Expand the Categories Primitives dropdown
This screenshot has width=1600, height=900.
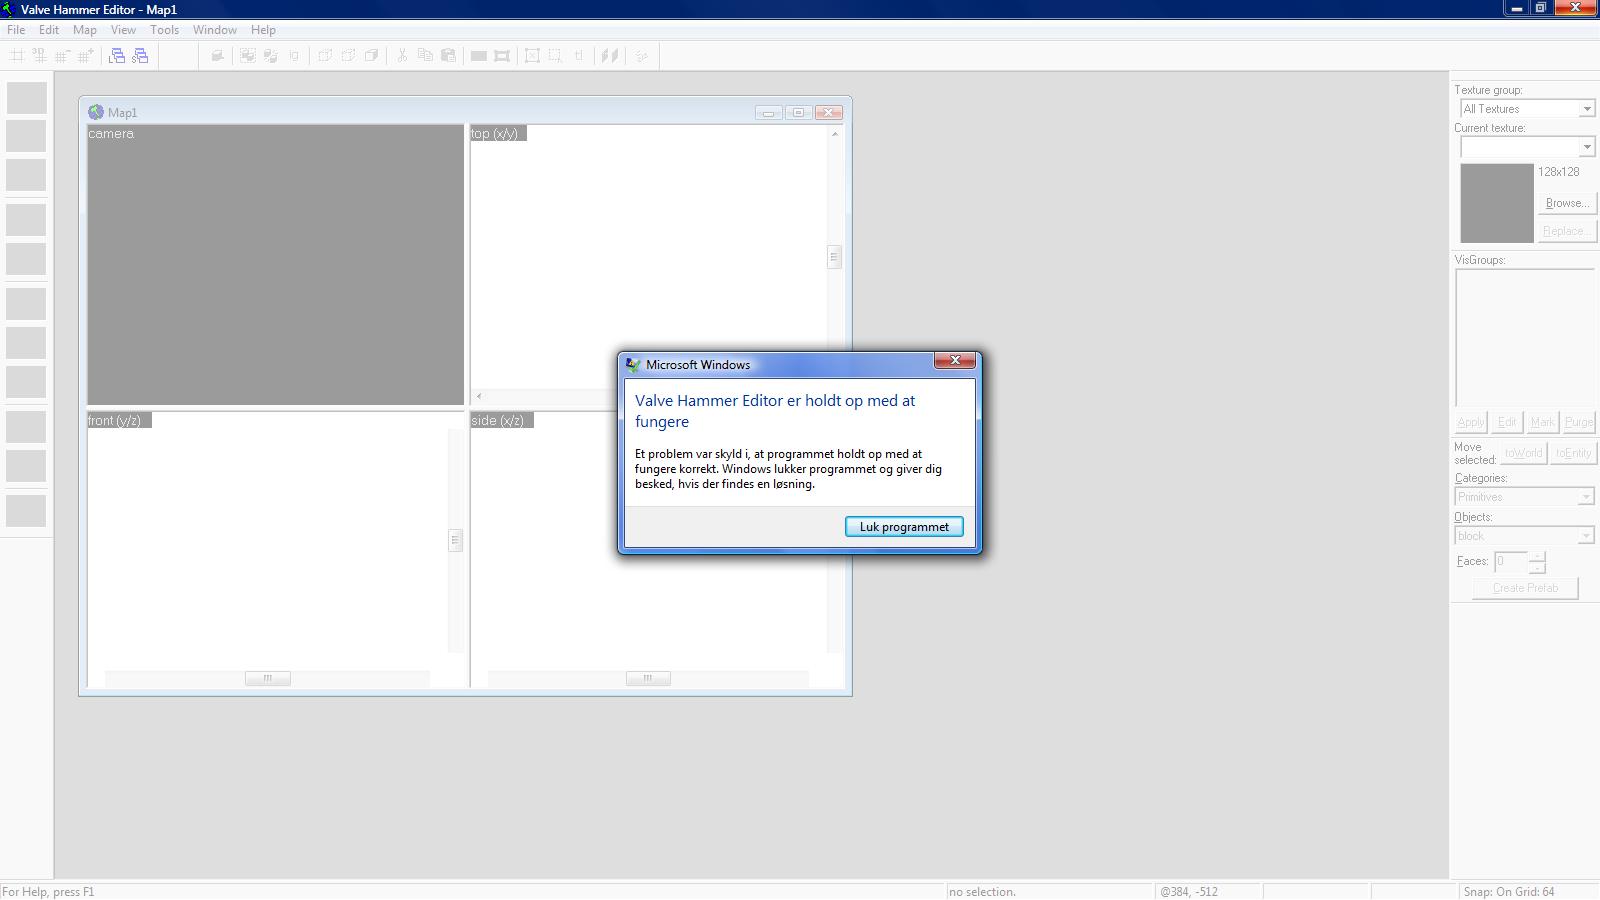coord(1585,497)
